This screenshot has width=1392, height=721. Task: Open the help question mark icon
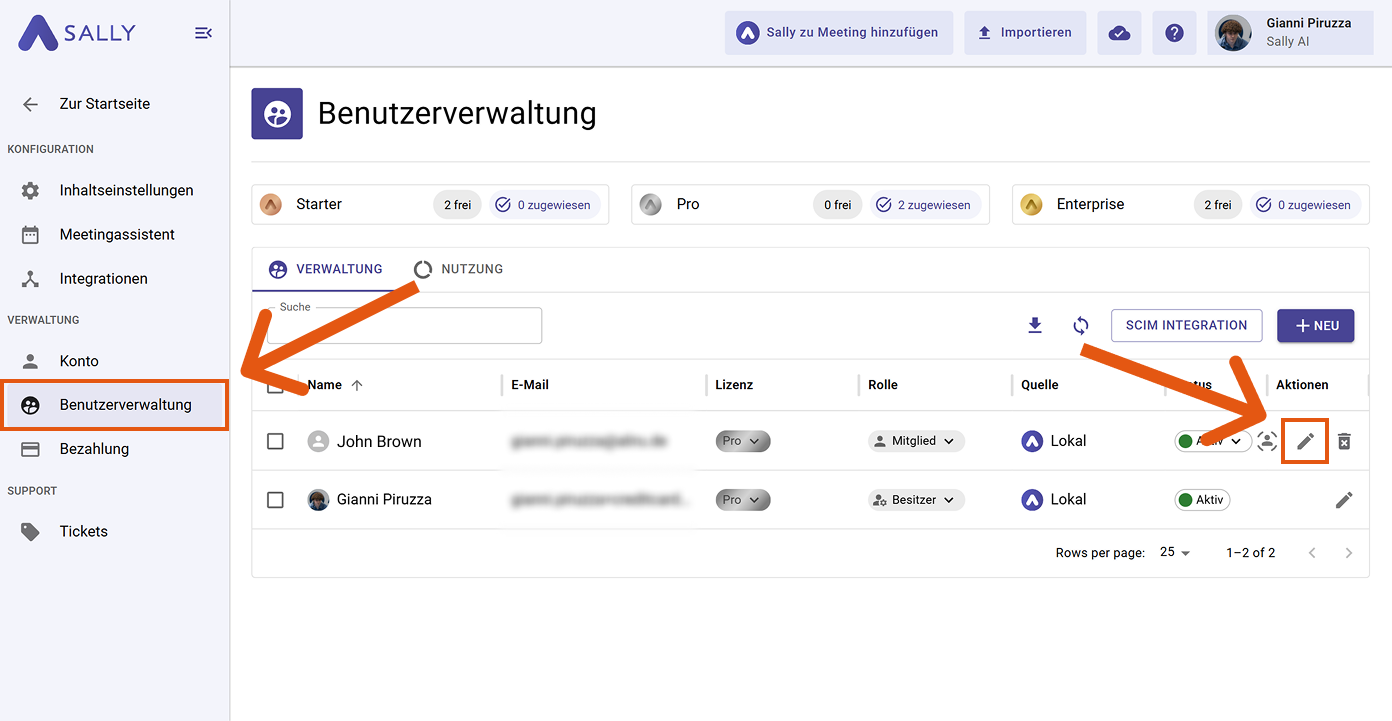click(1174, 32)
